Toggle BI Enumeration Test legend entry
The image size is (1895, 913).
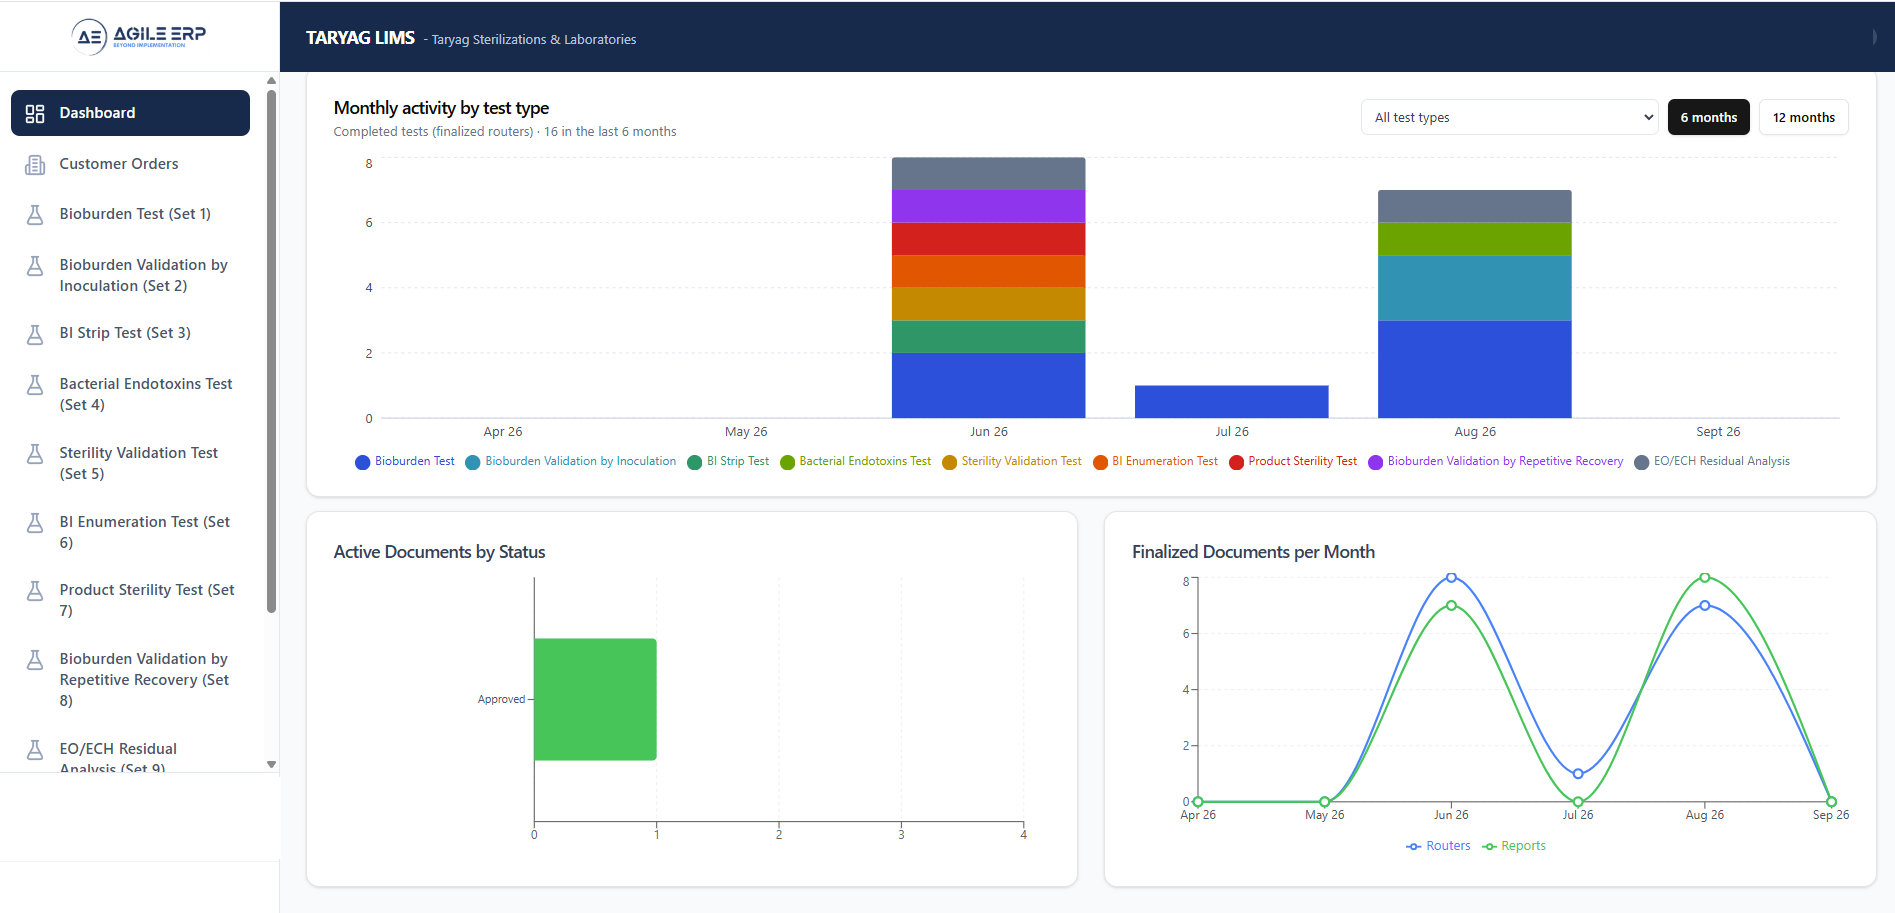tap(1155, 461)
